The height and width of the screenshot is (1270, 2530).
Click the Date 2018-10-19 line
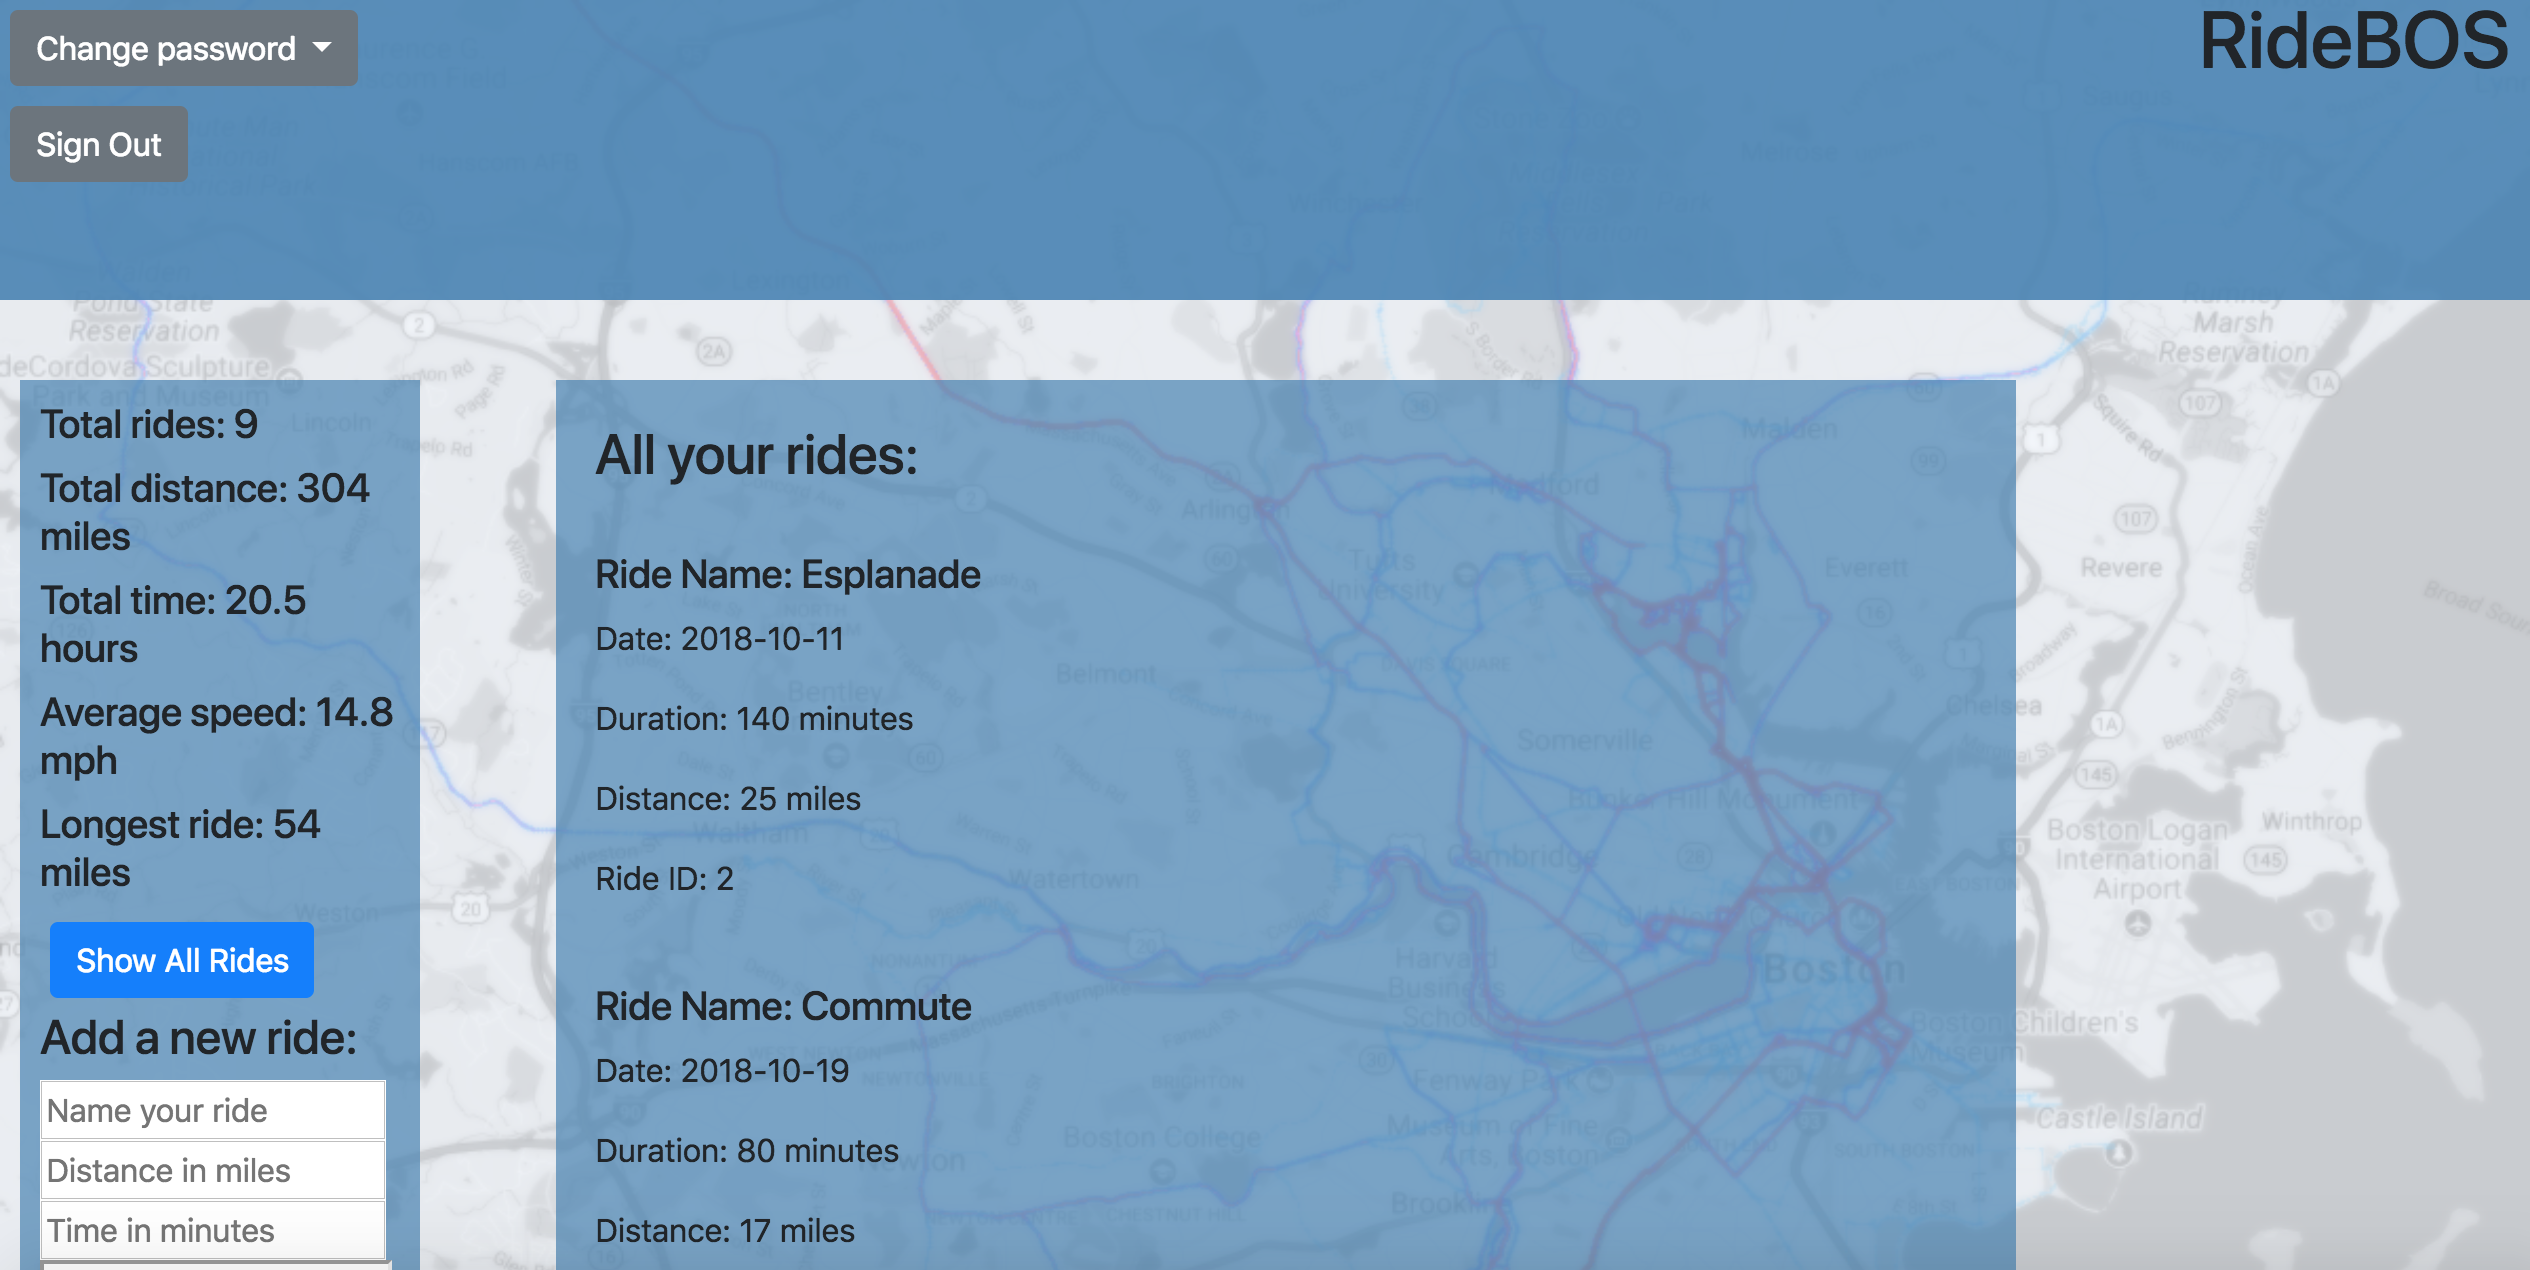[x=721, y=1071]
